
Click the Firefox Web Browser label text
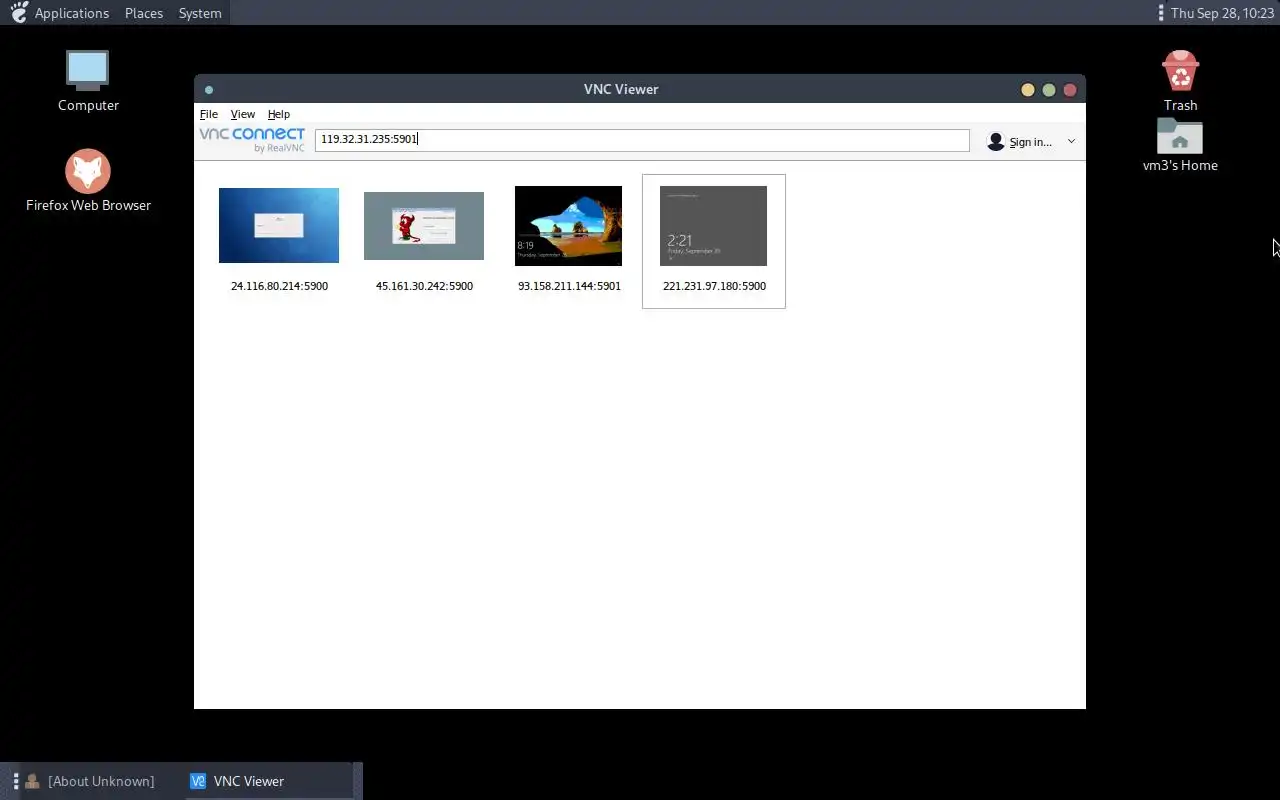click(88, 205)
